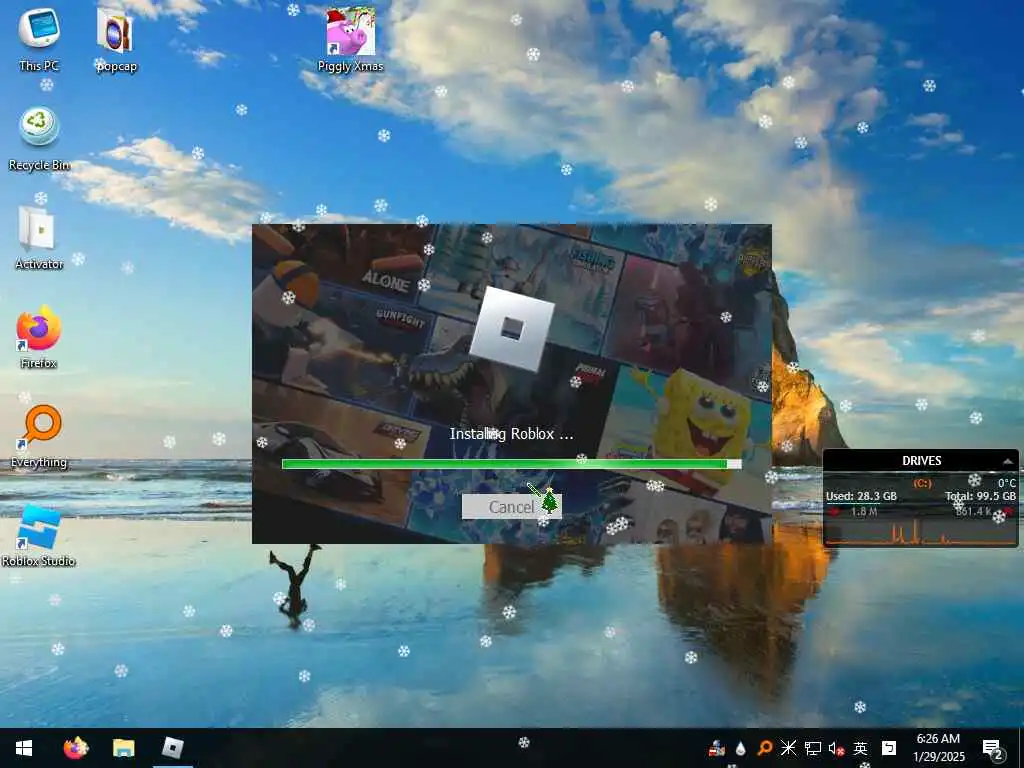The height and width of the screenshot is (768, 1024).
Task: Select the popcap desktop icon
Action: pos(116,39)
